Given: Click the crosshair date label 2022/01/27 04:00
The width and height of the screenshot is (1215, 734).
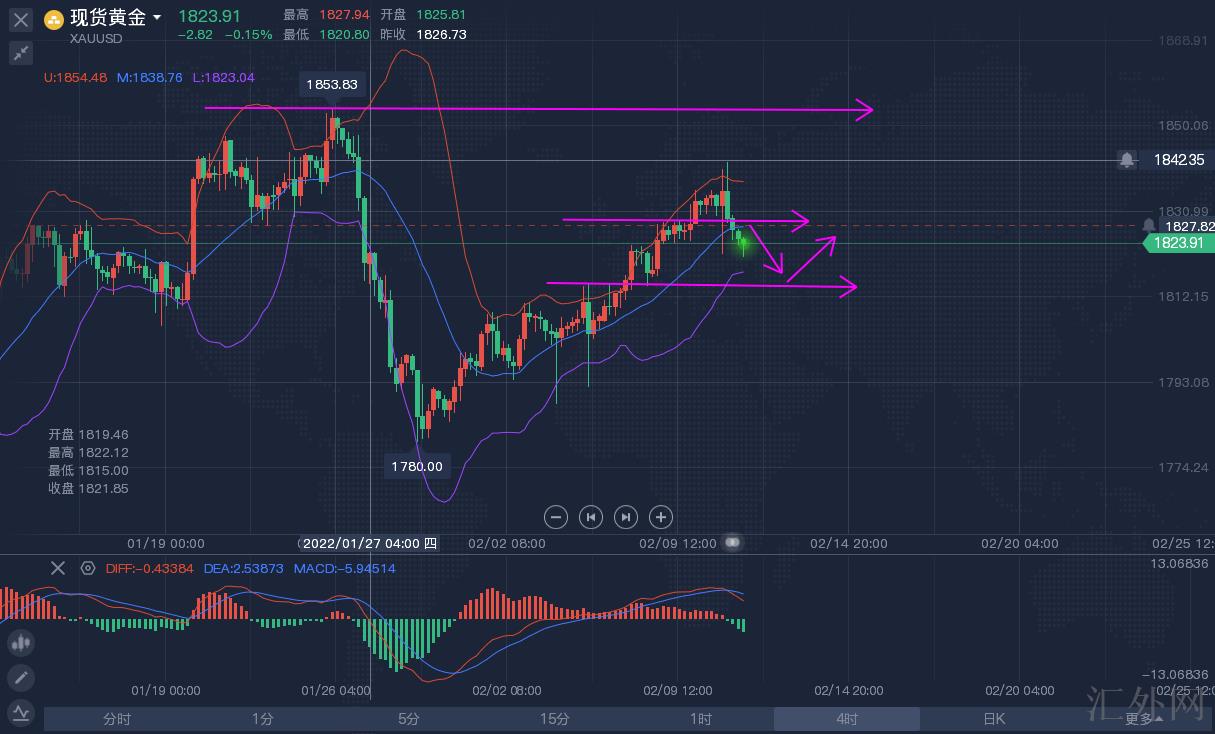Looking at the screenshot, I should point(369,544).
